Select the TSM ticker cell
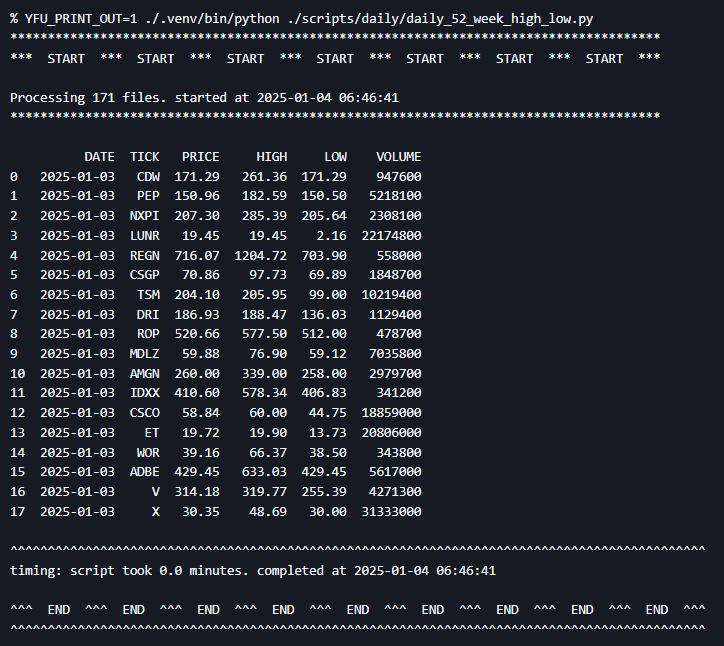 [148, 295]
